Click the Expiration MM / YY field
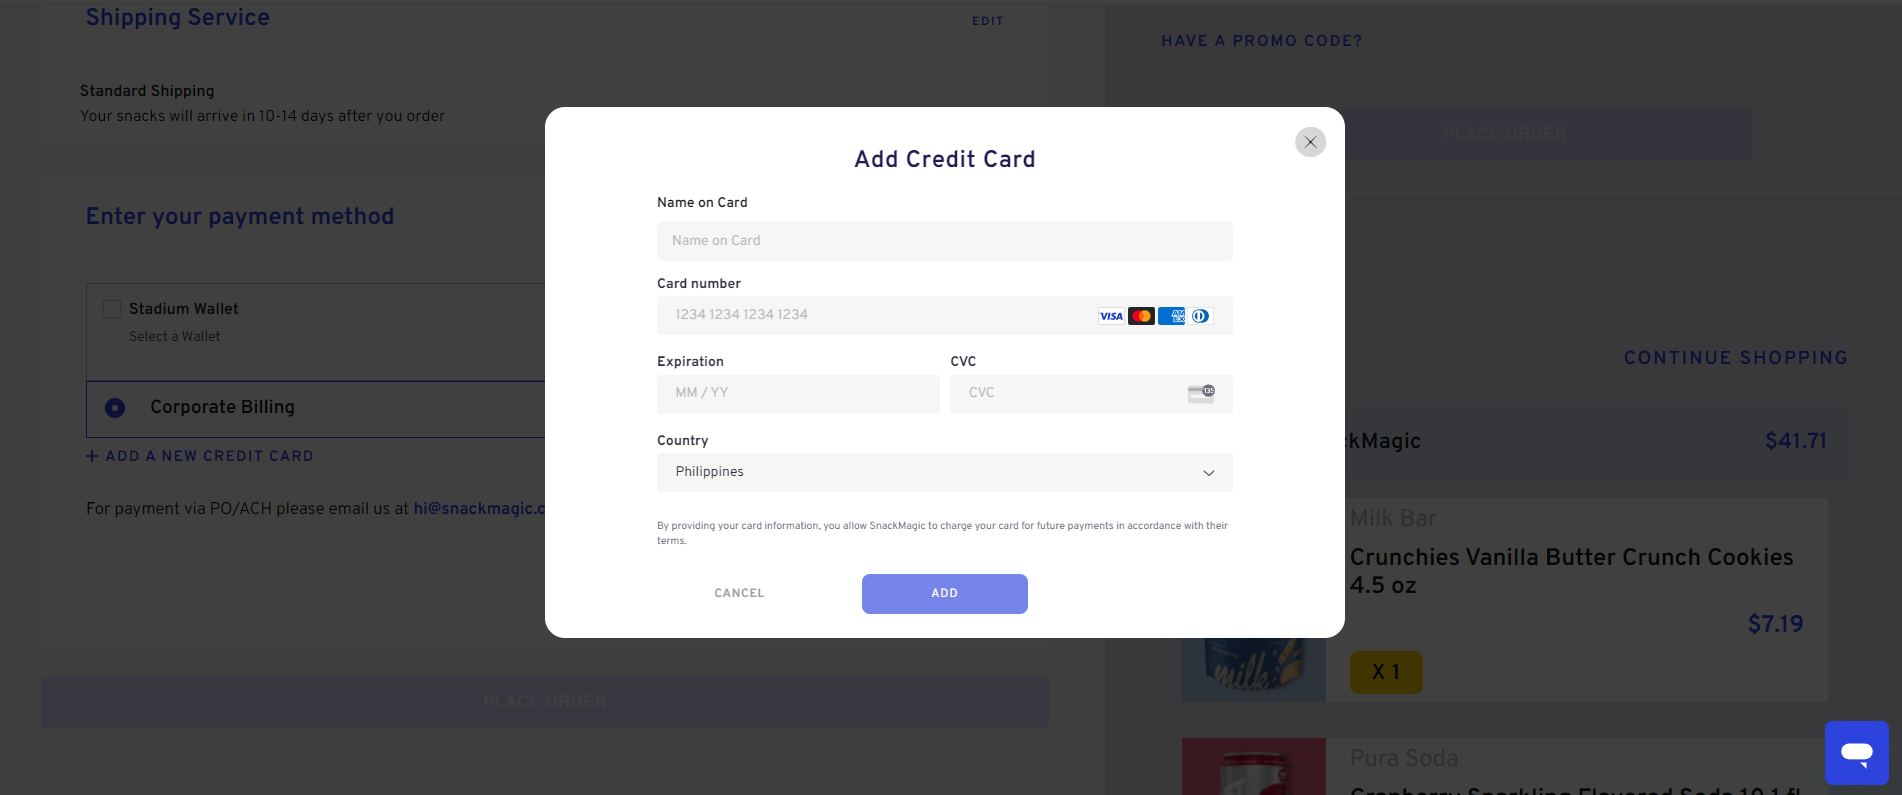The height and width of the screenshot is (795, 1902). (x=798, y=394)
